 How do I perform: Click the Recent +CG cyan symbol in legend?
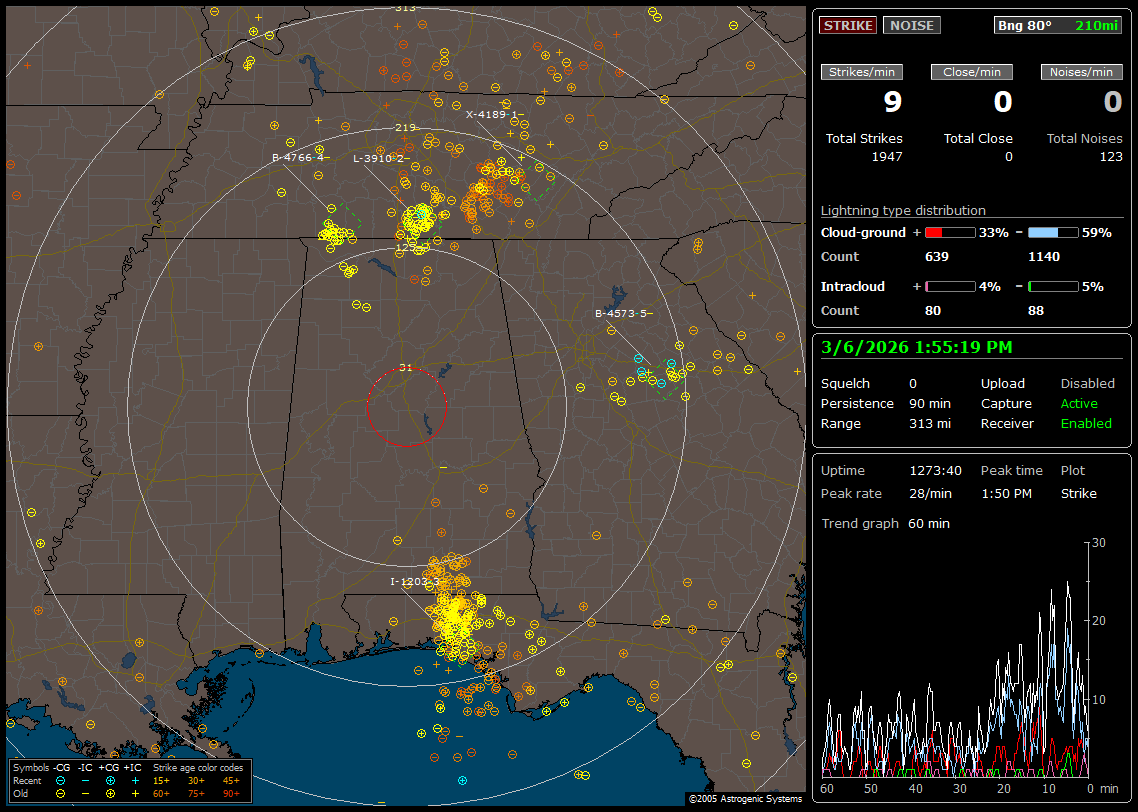click(x=110, y=780)
